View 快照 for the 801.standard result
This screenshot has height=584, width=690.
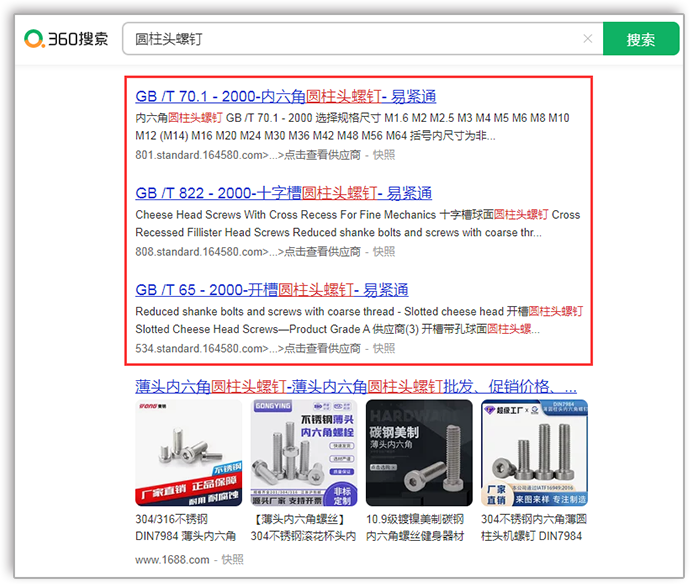(384, 155)
